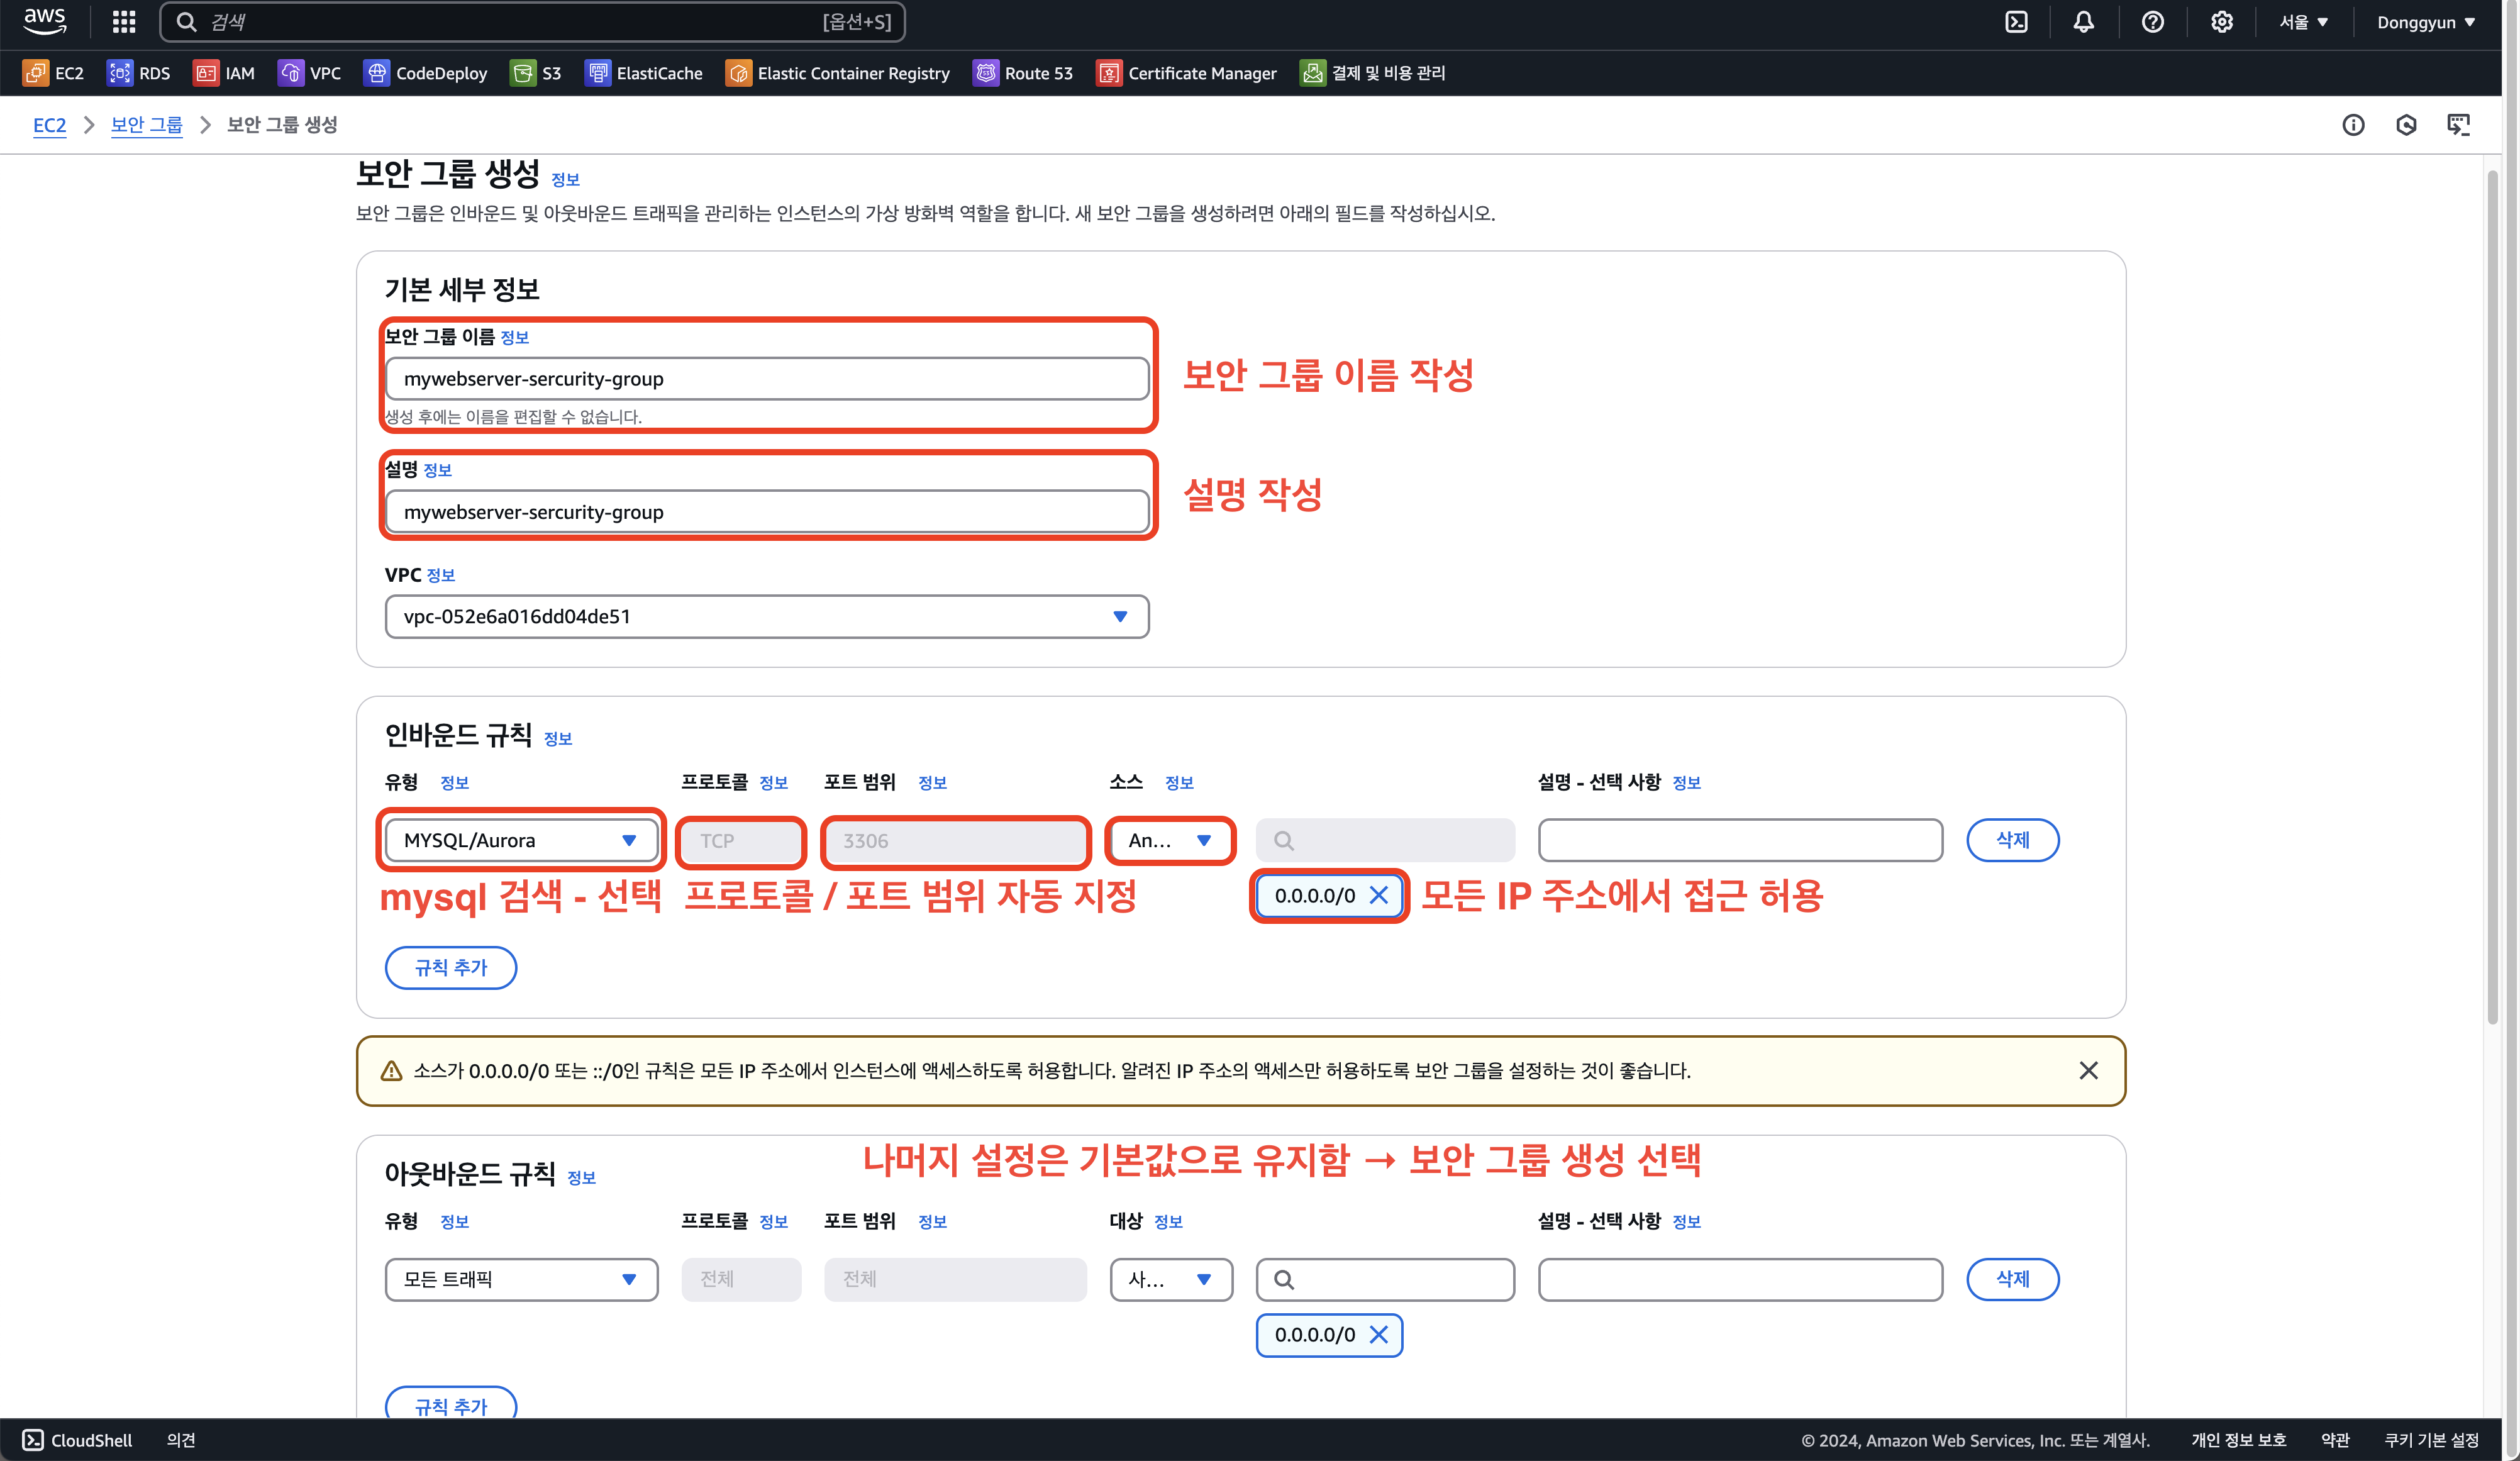
Task: Open the services grid menu
Action: (124, 22)
